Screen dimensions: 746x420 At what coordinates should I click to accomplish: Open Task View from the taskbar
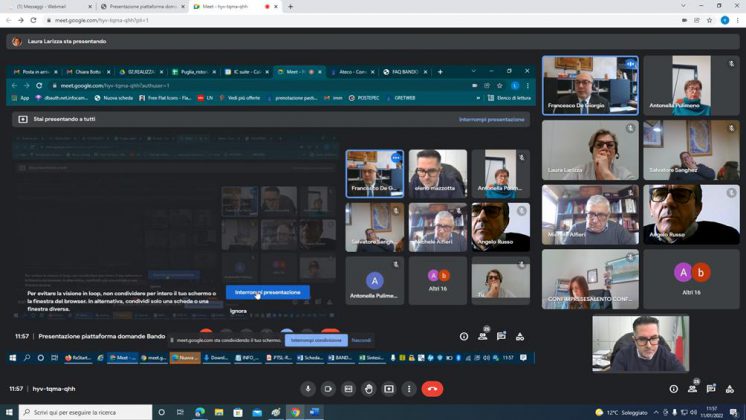coord(180,412)
